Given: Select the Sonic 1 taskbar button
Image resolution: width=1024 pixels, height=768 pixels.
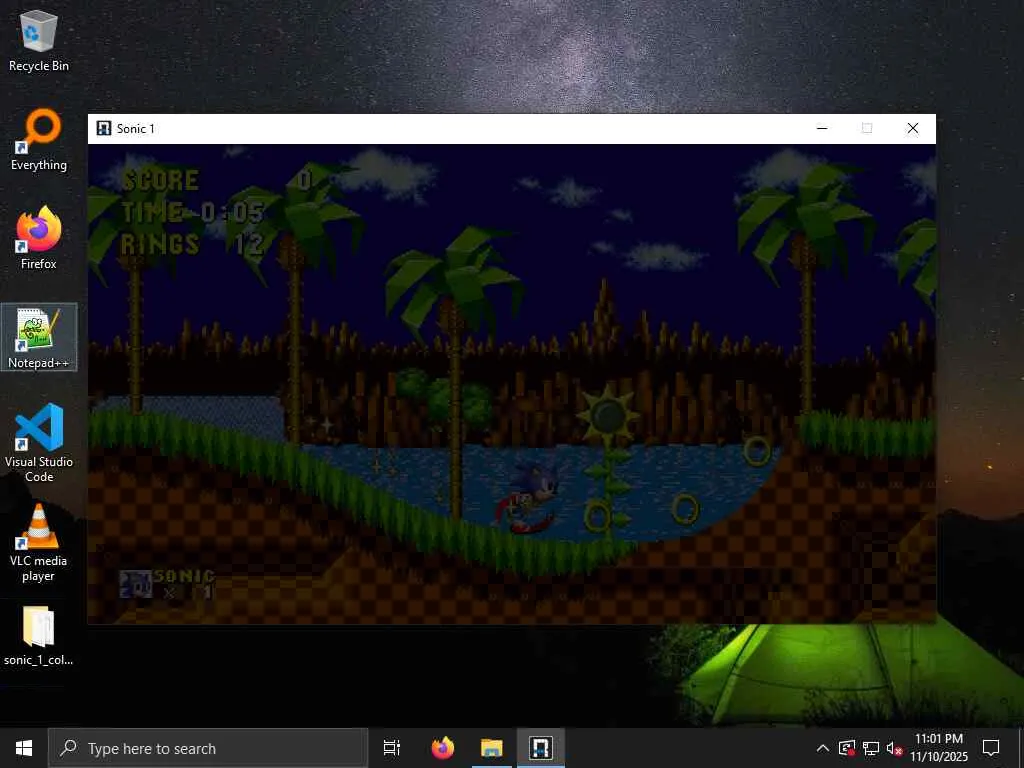Looking at the screenshot, I should [x=541, y=748].
